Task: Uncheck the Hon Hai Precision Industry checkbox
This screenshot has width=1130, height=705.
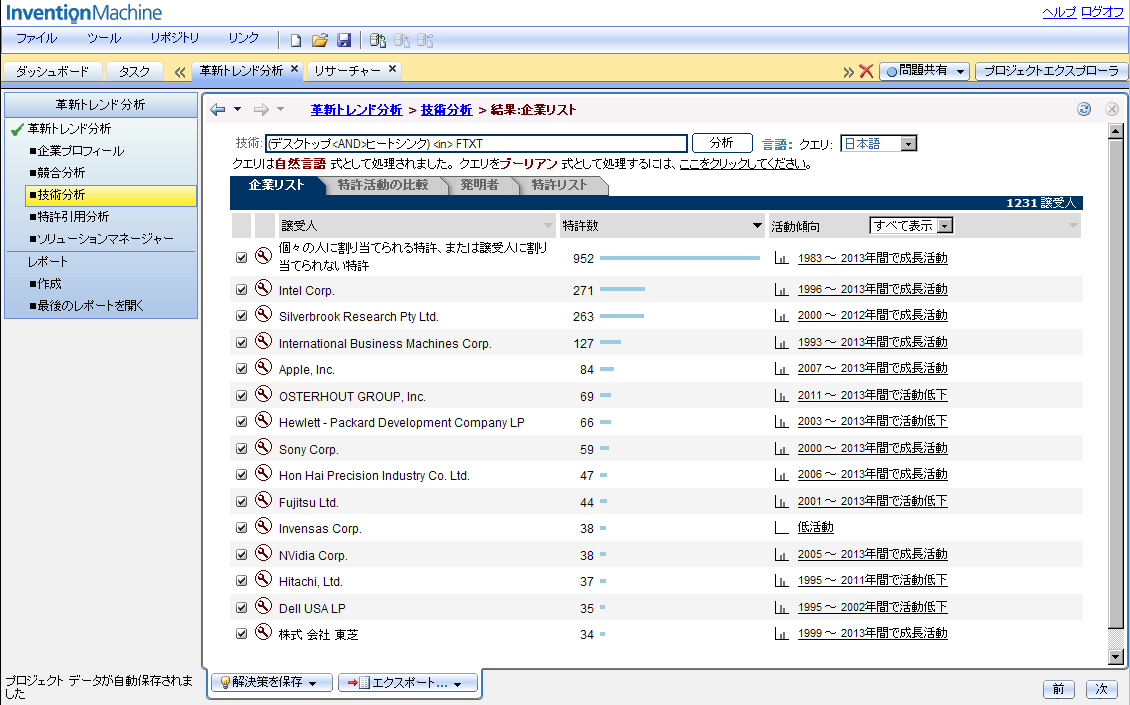Action: point(241,475)
